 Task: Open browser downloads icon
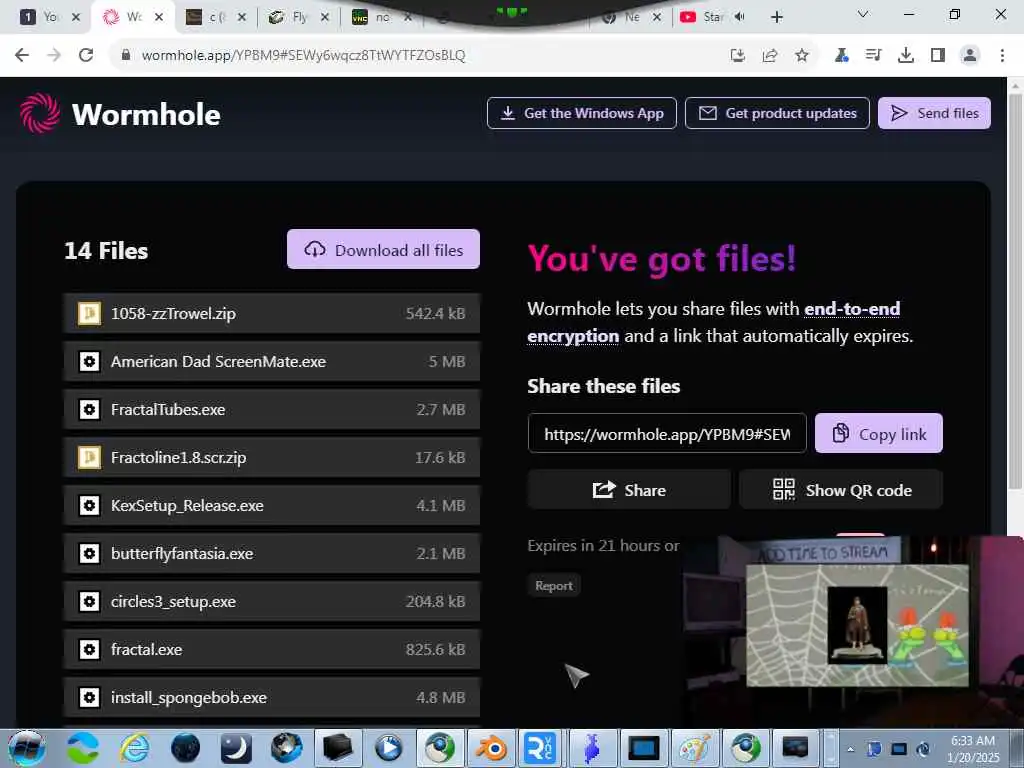click(x=906, y=56)
